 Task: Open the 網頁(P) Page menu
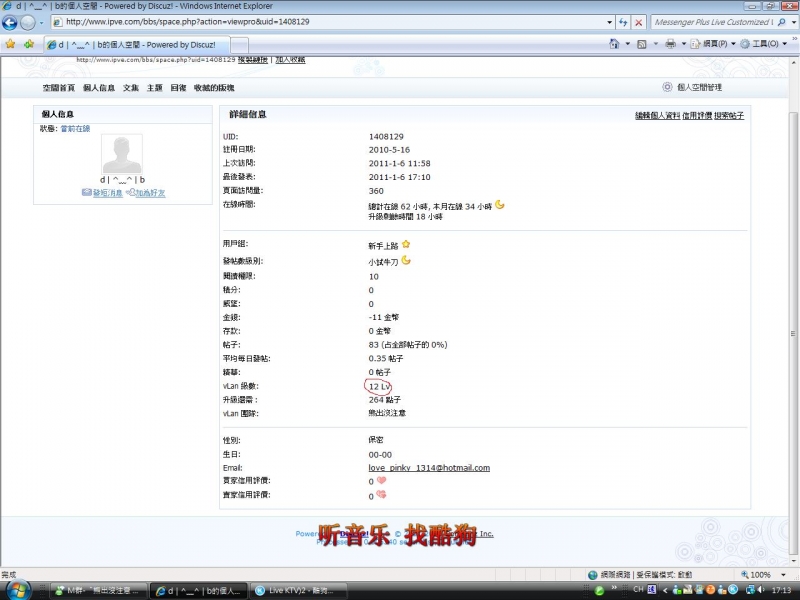point(713,44)
